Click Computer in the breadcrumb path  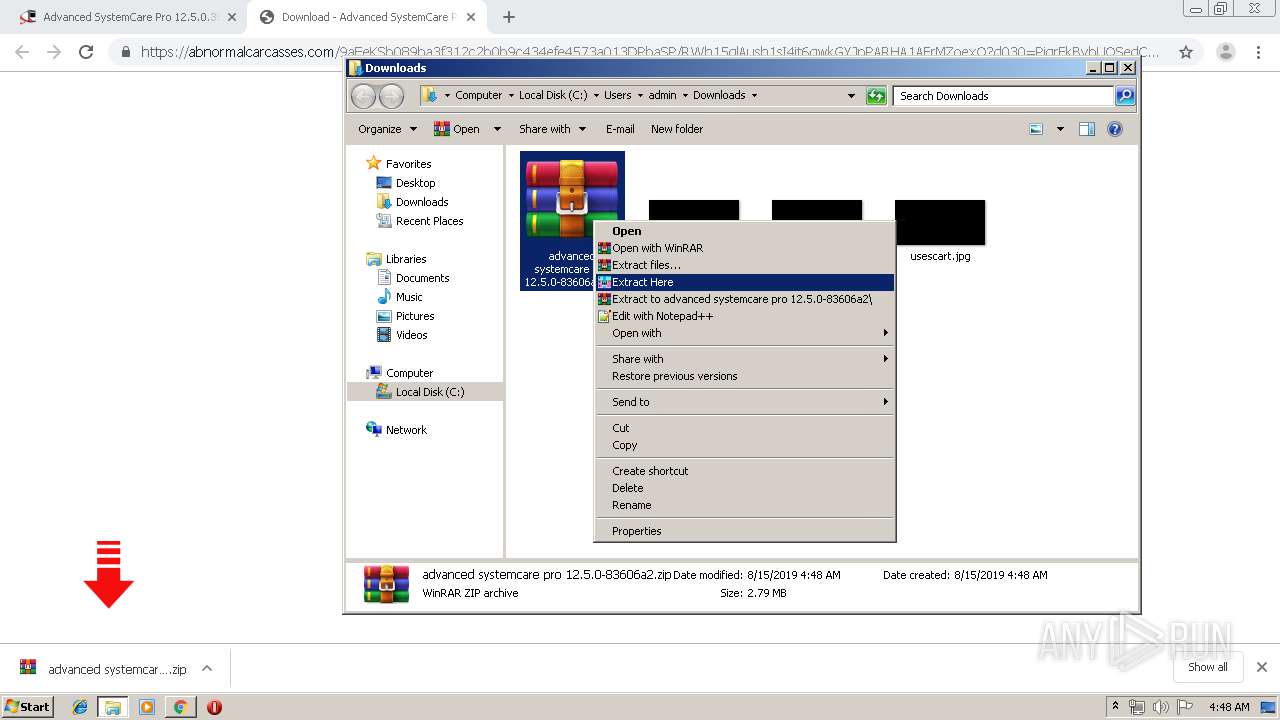coord(478,96)
